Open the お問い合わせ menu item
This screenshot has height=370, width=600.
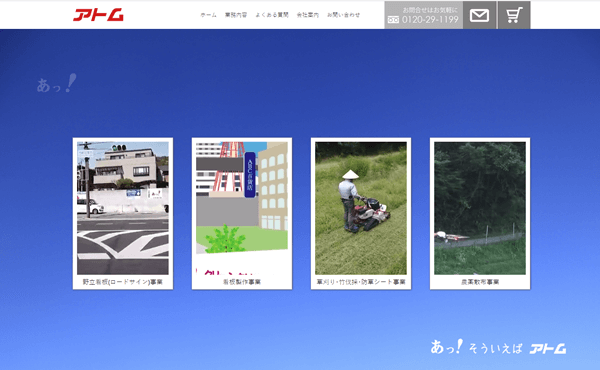(x=343, y=15)
